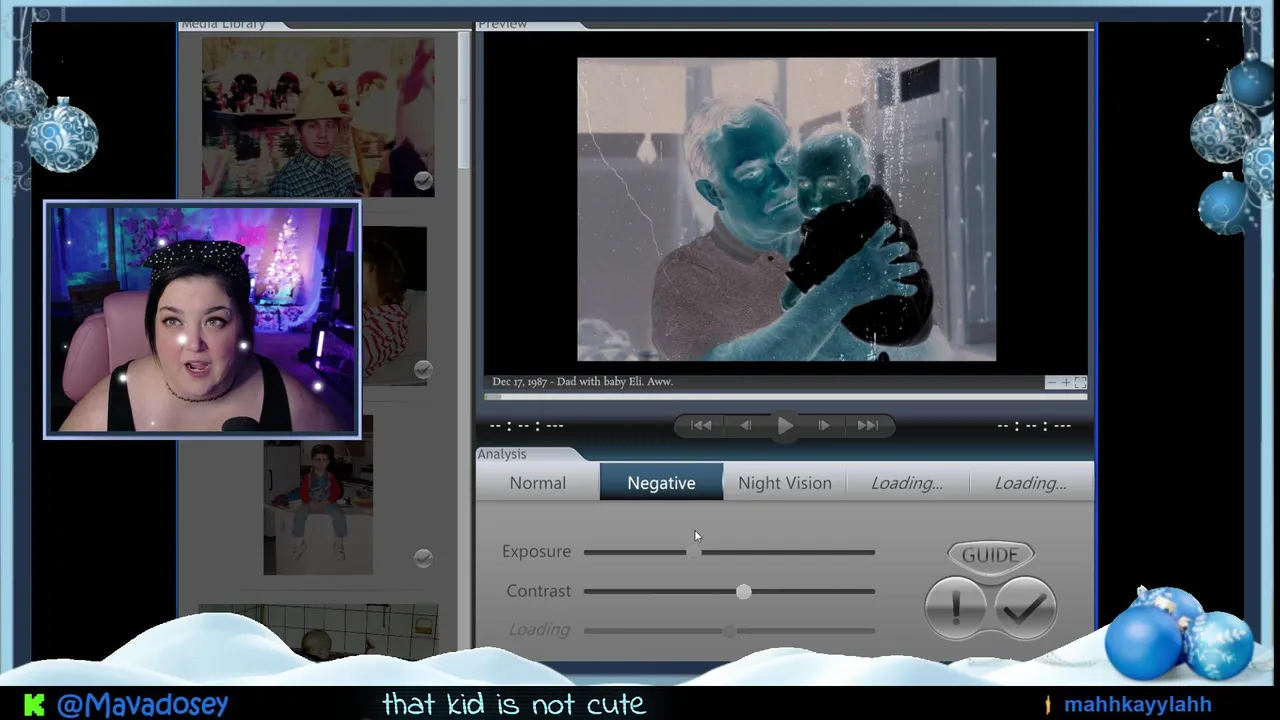The image size is (1280, 720).
Task: Switch to Normal analysis mode
Action: pyautogui.click(x=537, y=483)
